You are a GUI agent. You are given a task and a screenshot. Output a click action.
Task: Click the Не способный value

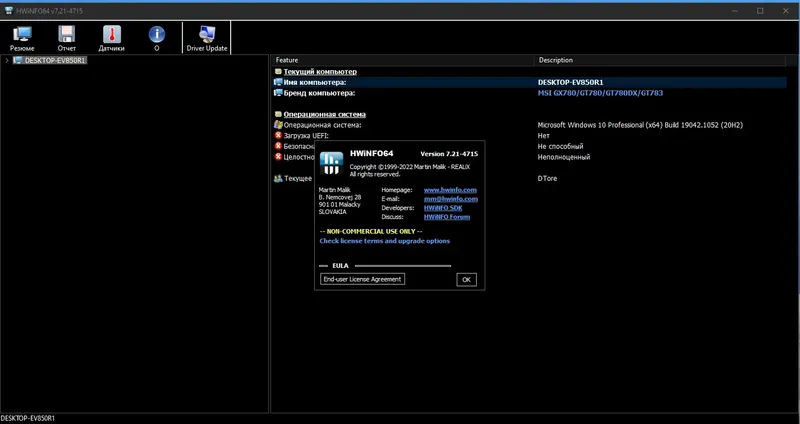[560, 146]
